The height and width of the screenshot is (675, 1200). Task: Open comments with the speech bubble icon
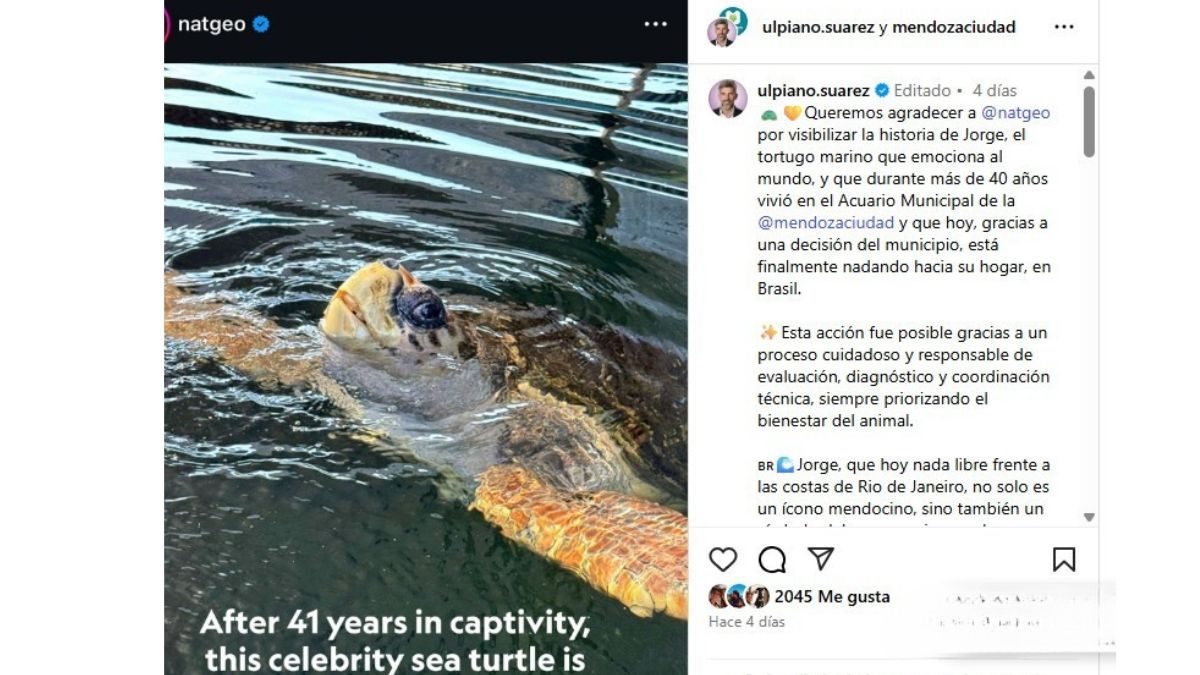click(x=772, y=560)
